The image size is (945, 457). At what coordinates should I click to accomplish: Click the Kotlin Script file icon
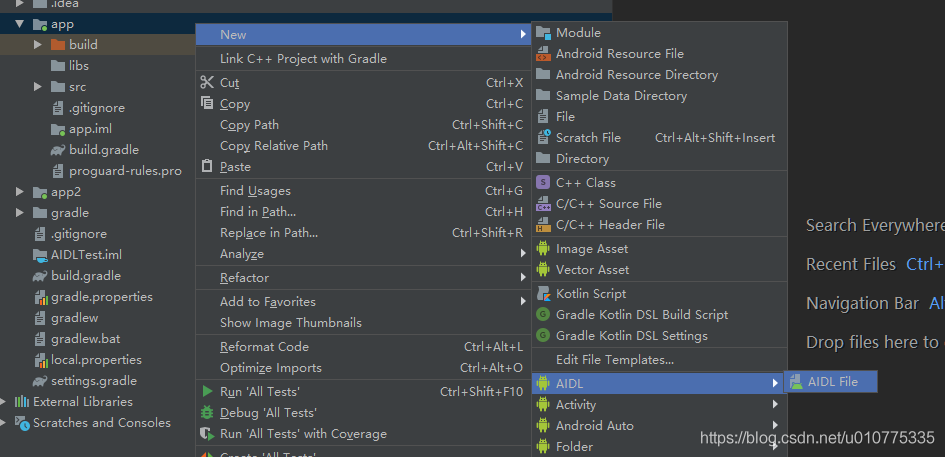(543, 294)
